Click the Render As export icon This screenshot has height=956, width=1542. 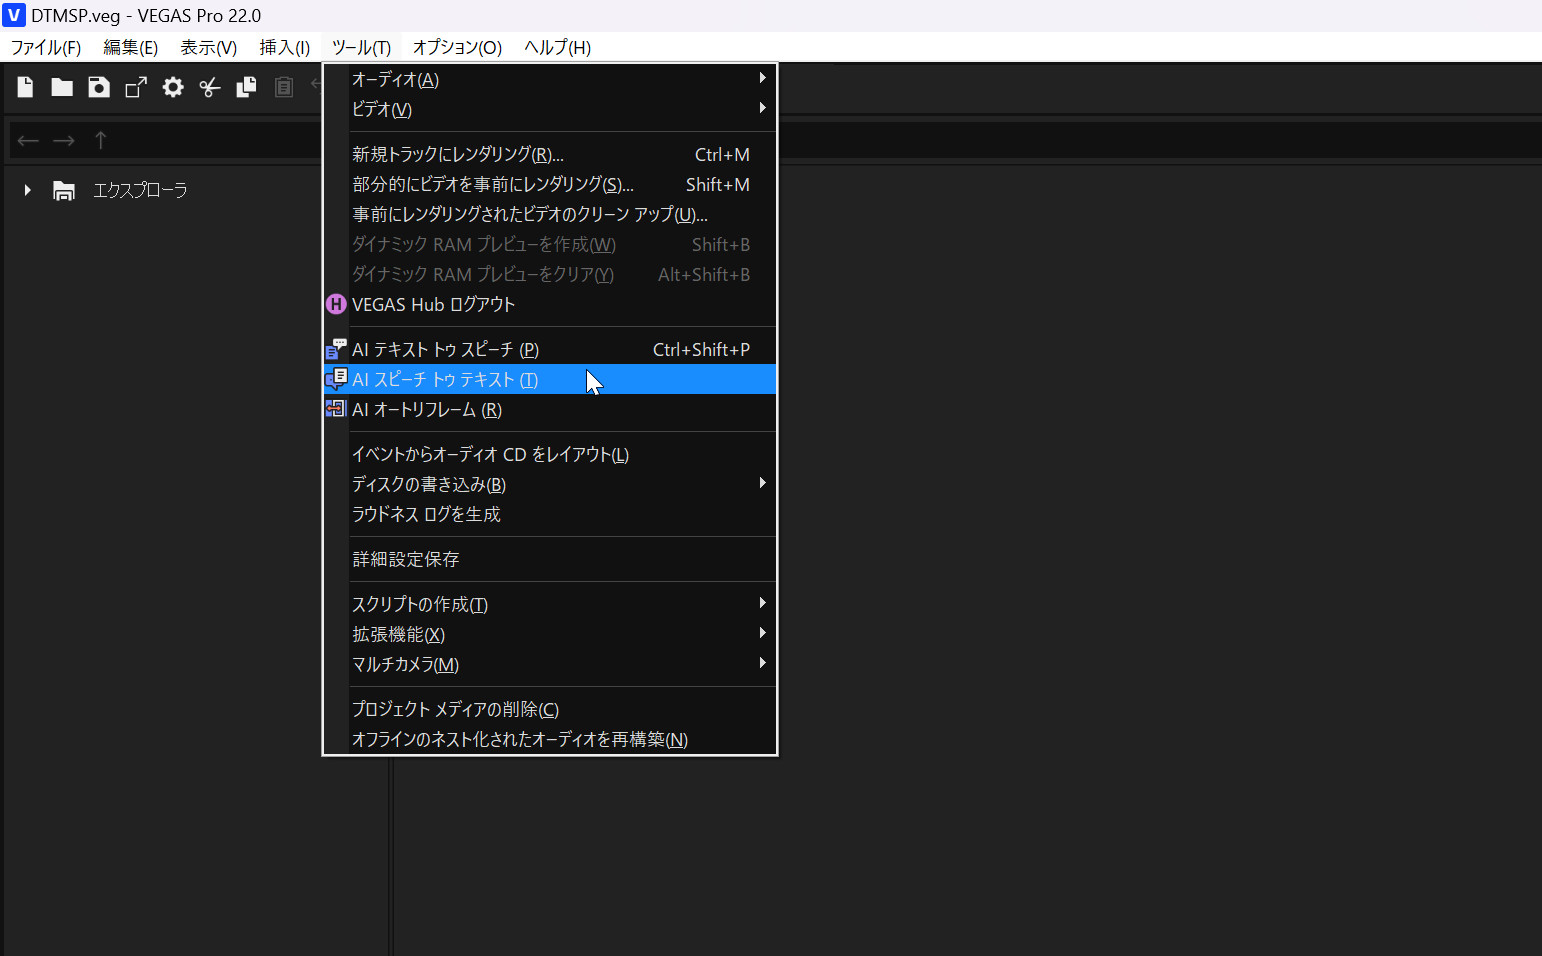click(x=136, y=87)
